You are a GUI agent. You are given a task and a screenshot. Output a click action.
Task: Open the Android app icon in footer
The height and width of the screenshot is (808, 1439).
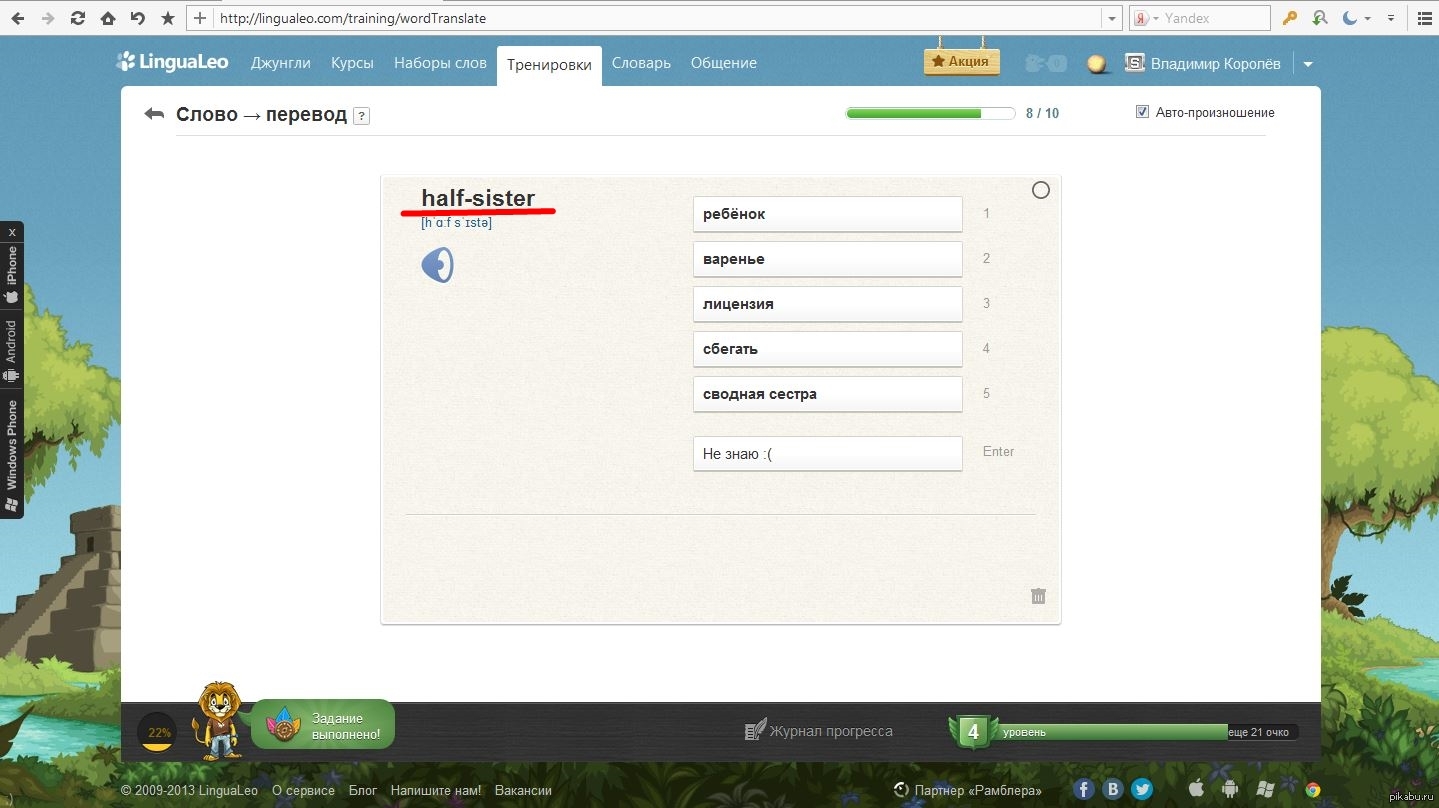click(x=1230, y=789)
